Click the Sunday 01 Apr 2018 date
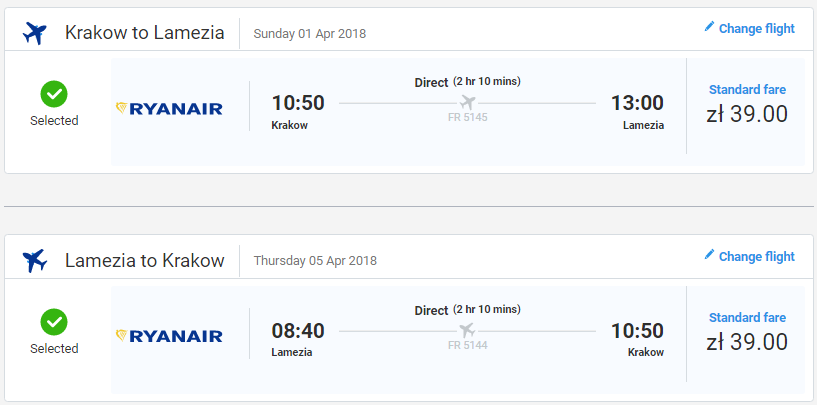Screen dimensions: 817x405 point(310,34)
